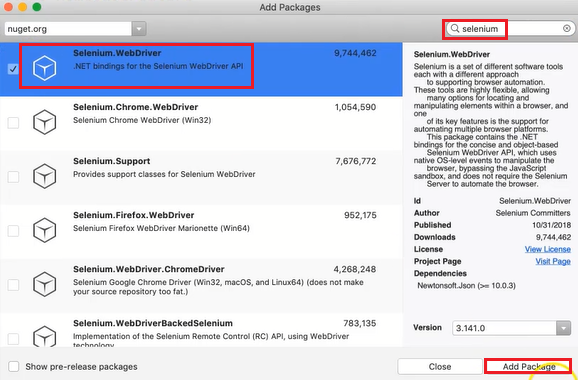Click the Selenium.WebDriverBackedSelenium package cube icon
The width and height of the screenshot is (578, 380).
pos(44,336)
